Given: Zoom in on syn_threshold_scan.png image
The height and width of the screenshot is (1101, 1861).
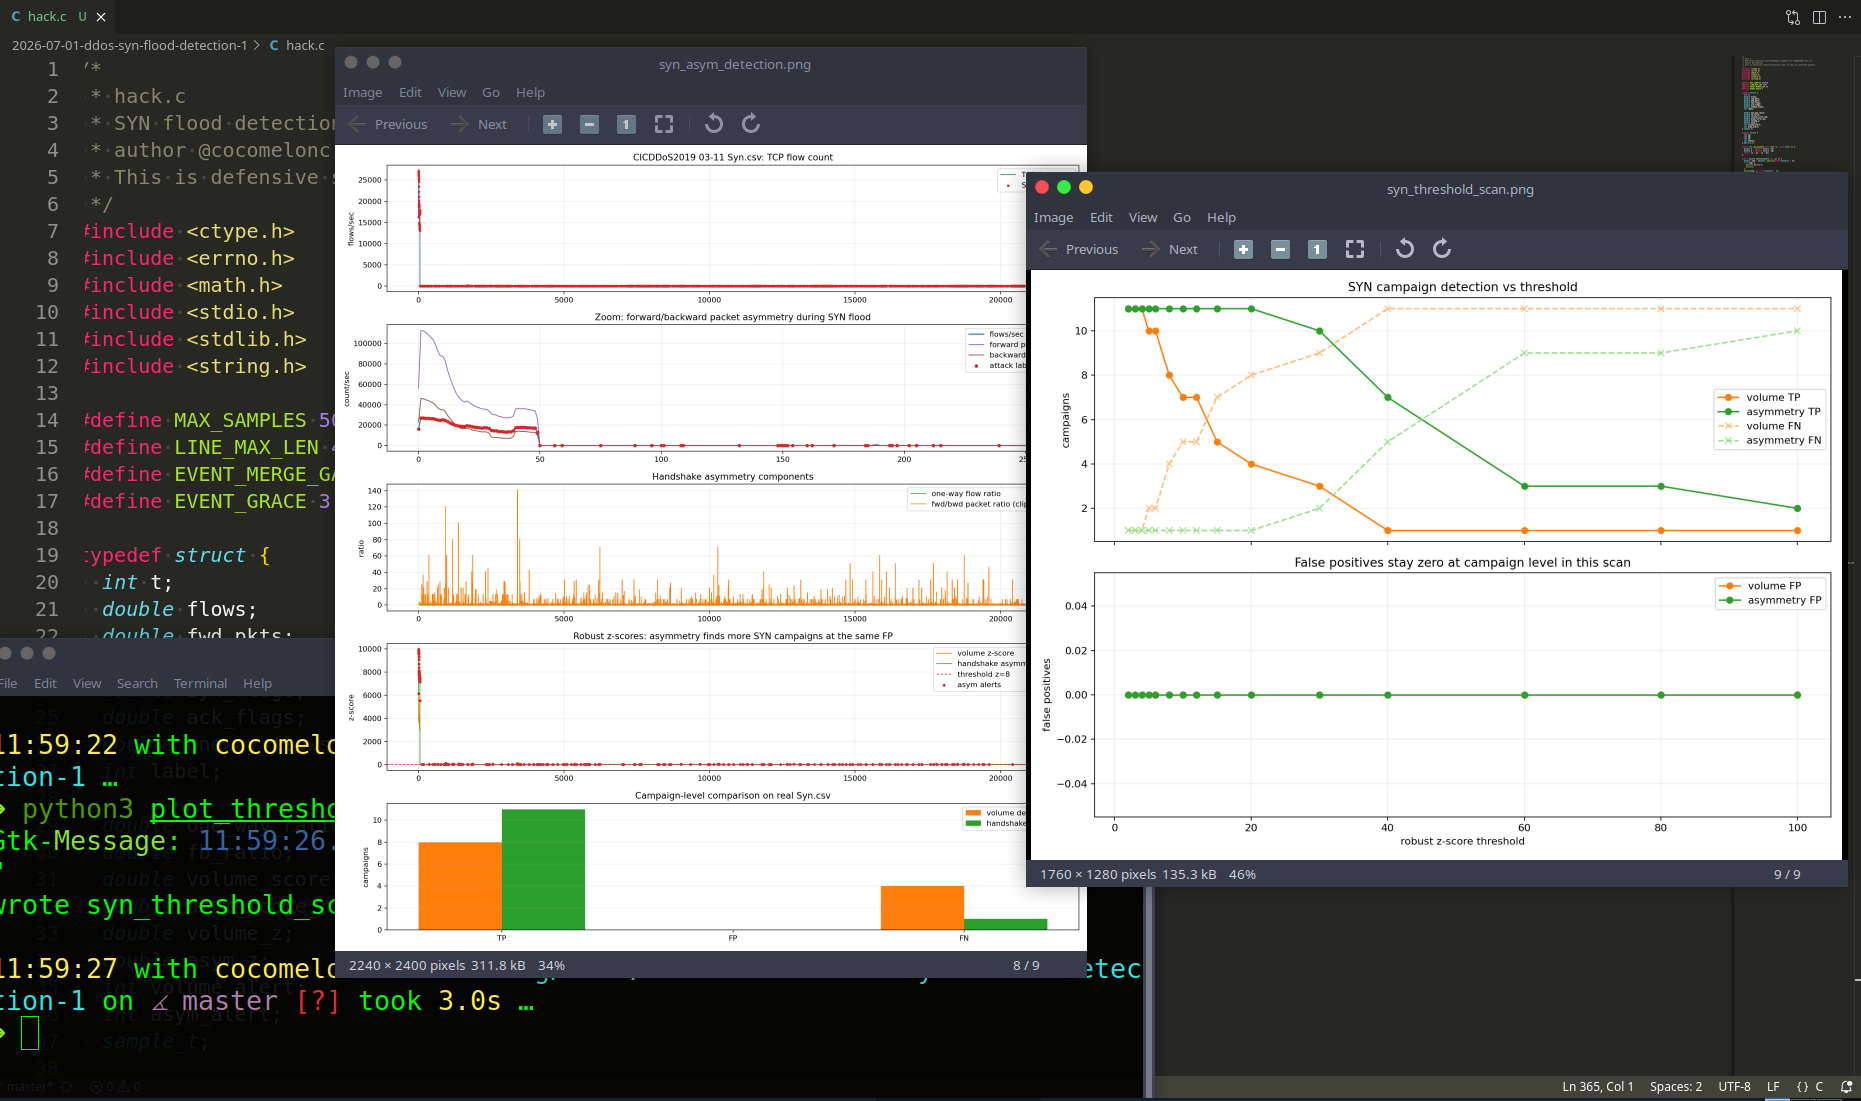Looking at the screenshot, I should click(1243, 249).
